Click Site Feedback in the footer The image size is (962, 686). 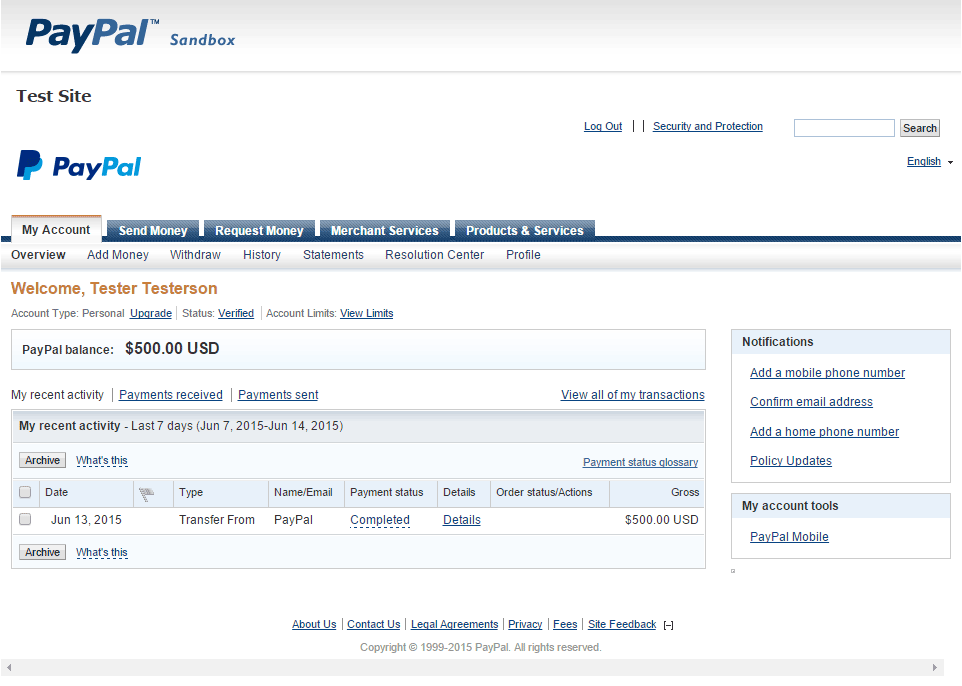622,625
